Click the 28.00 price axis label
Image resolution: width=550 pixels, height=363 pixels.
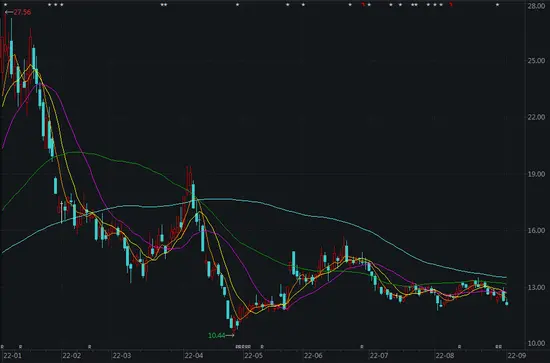(x=536, y=6)
